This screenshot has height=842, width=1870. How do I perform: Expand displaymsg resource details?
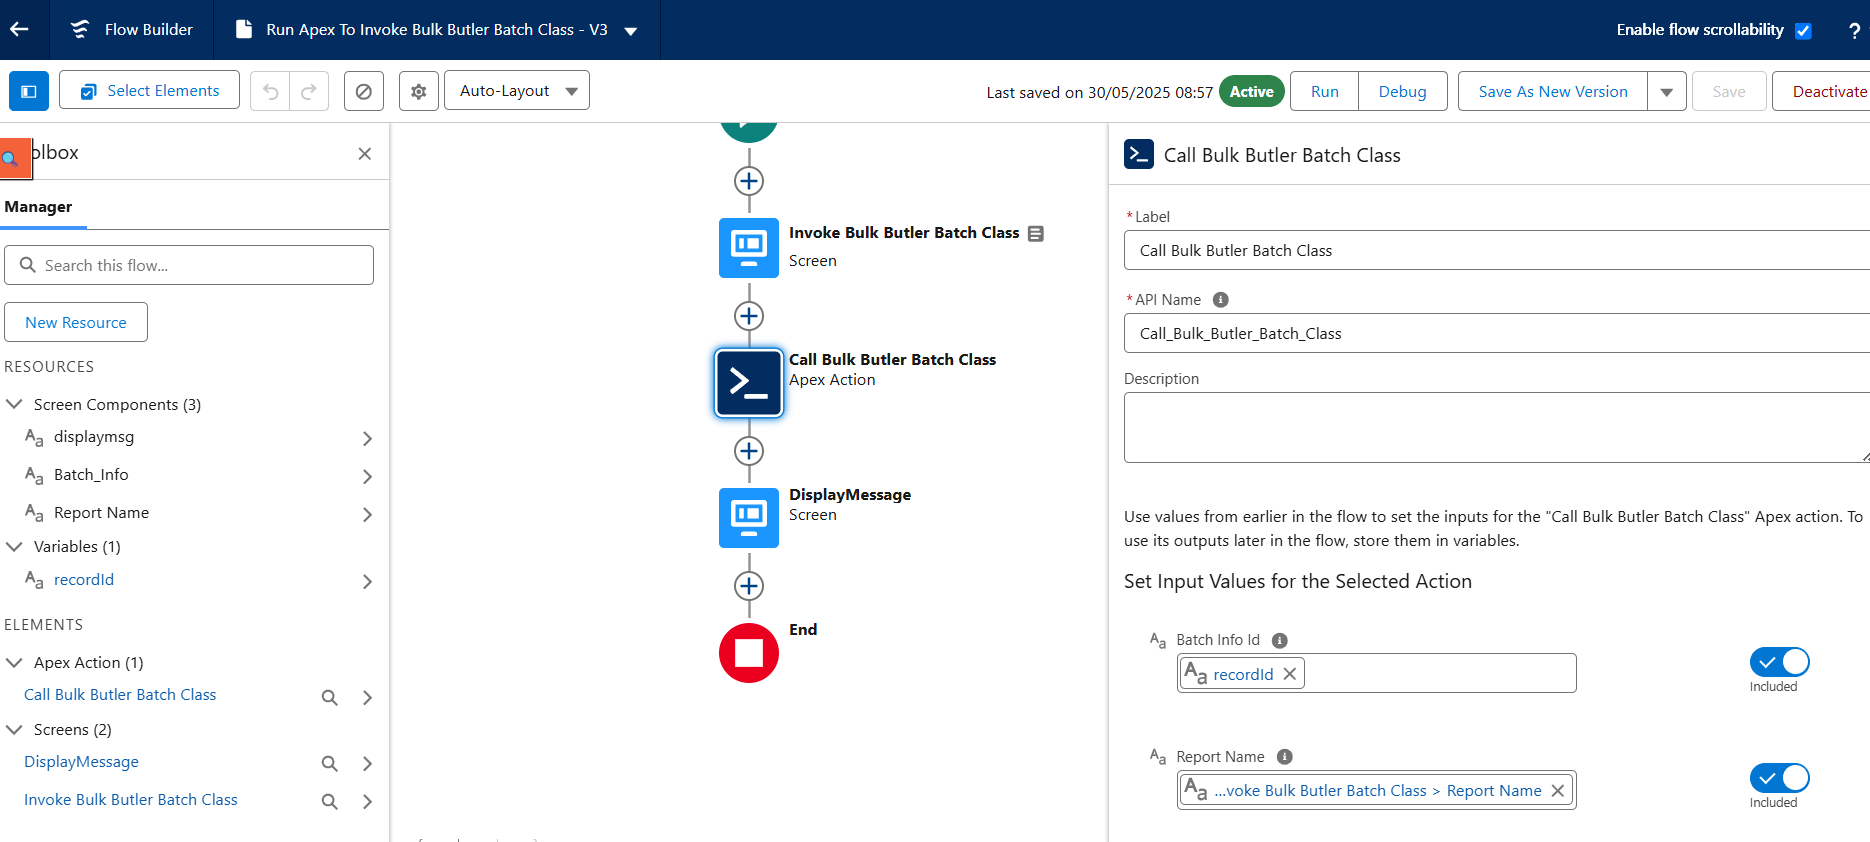coord(367,439)
